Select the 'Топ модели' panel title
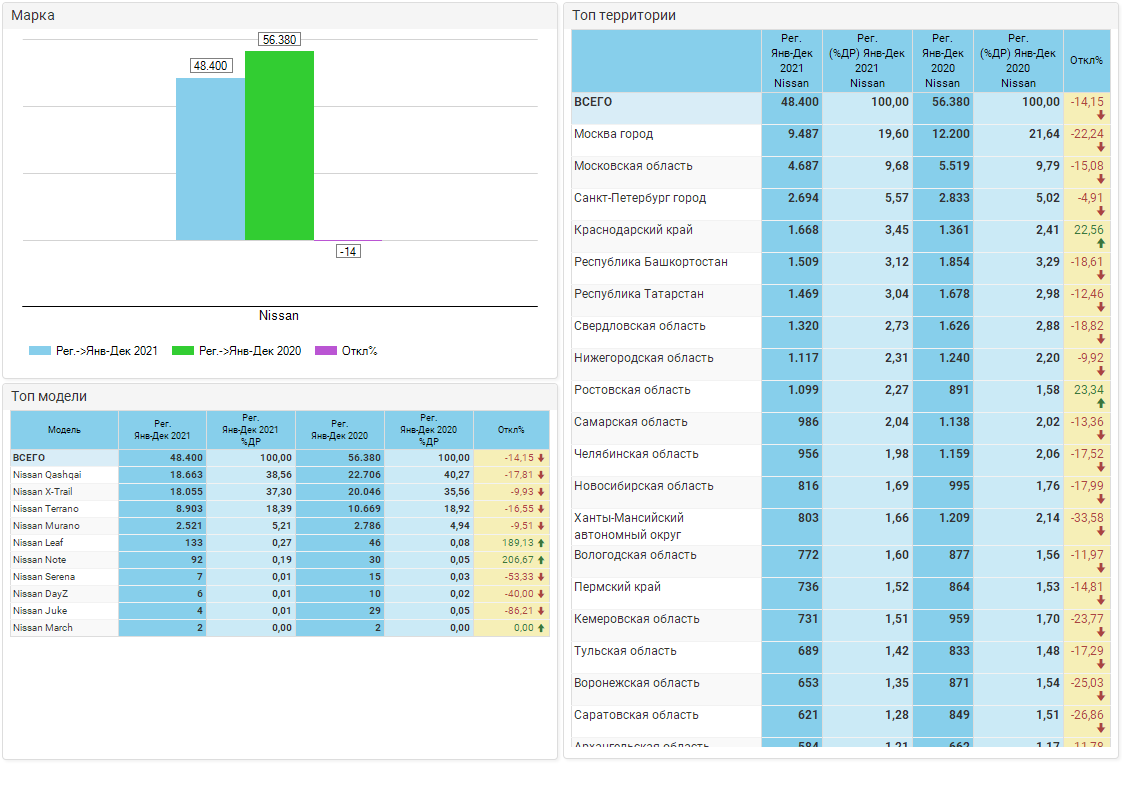This screenshot has height=793, width=1122. pyautogui.click(x=49, y=396)
